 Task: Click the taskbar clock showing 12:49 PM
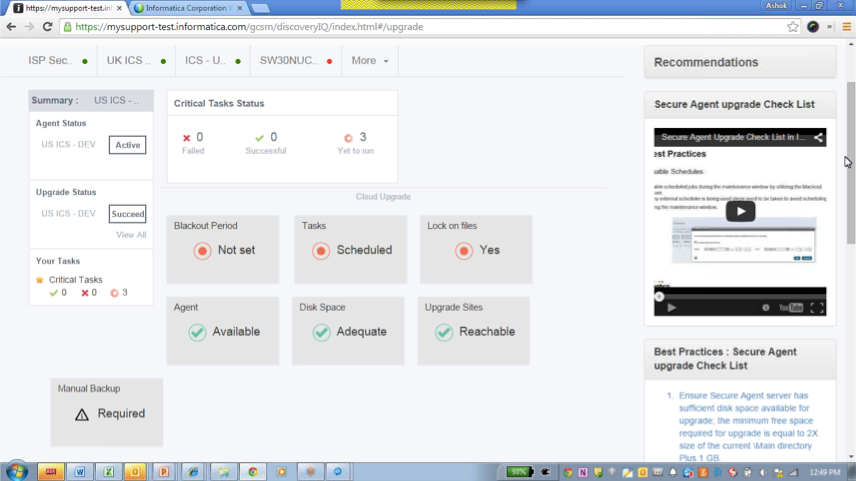point(825,472)
